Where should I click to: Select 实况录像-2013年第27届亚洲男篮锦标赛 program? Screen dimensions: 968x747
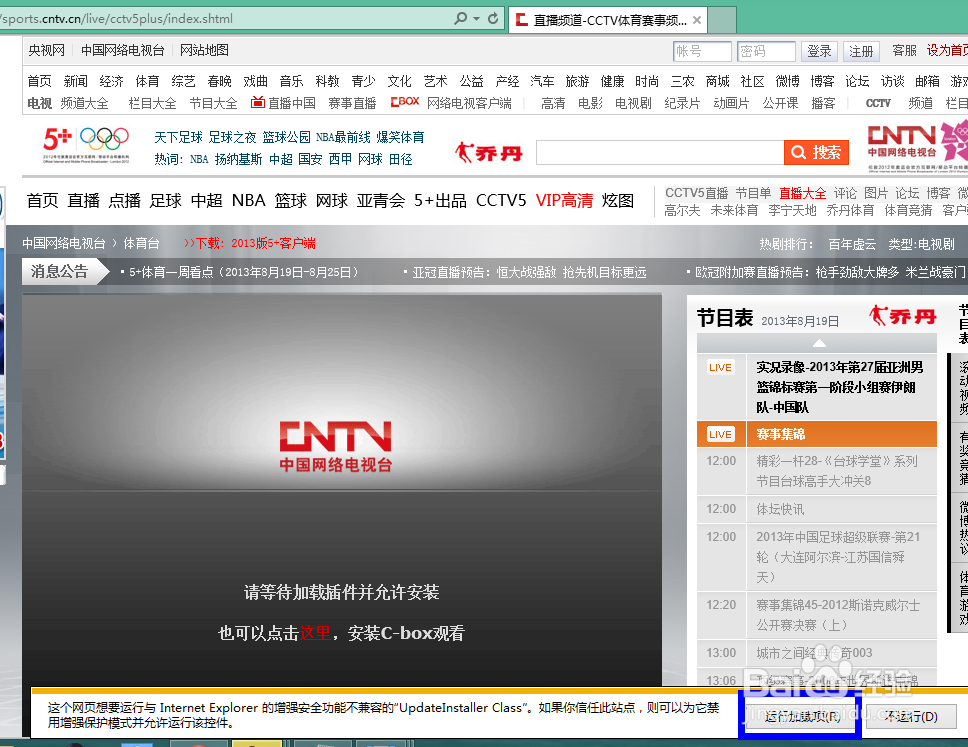(x=840, y=387)
